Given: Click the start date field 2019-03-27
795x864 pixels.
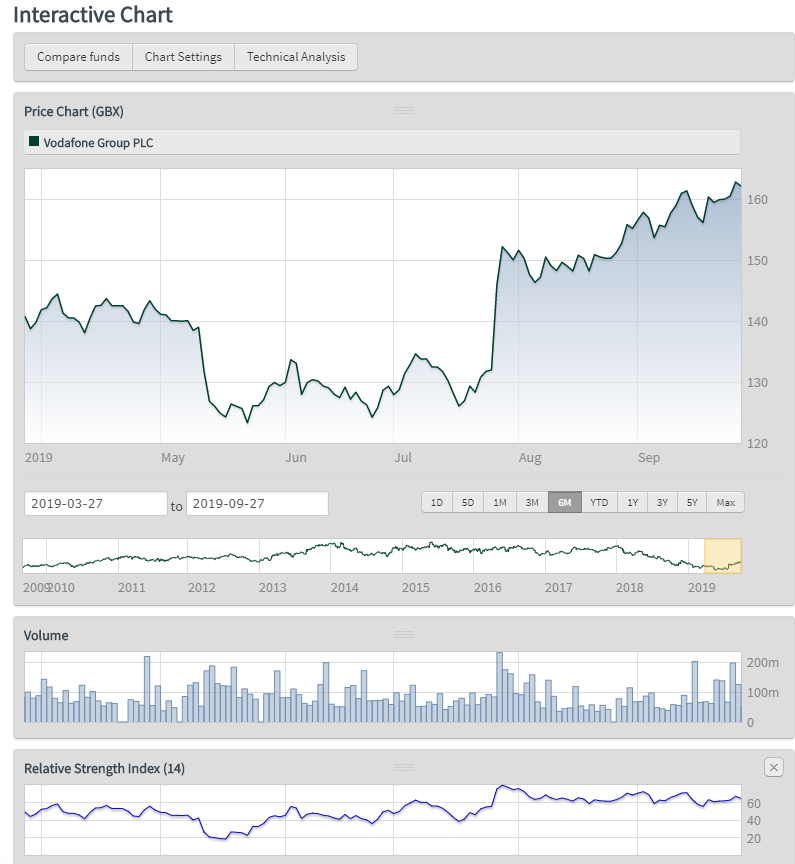Looking at the screenshot, I should click(x=95, y=504).
